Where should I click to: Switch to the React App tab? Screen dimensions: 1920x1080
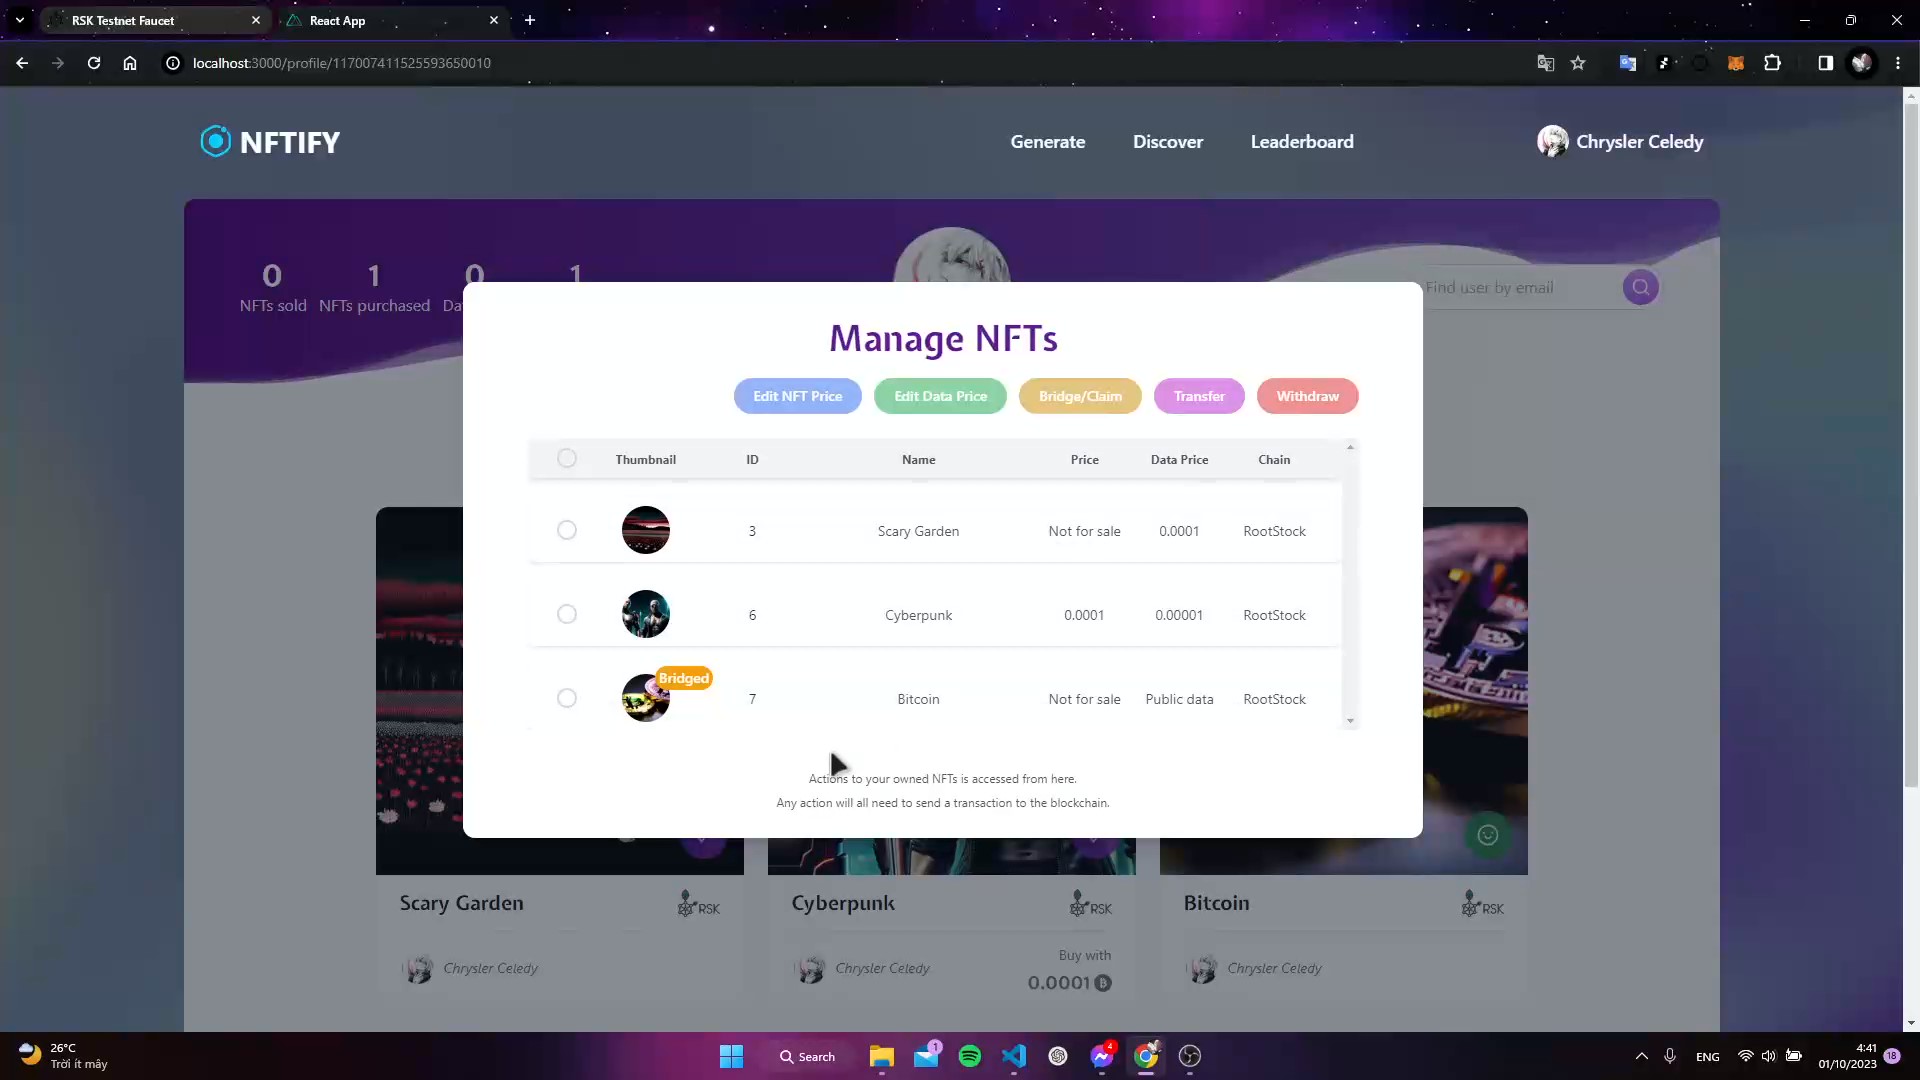pyautogui.click(x=337, y=20)
